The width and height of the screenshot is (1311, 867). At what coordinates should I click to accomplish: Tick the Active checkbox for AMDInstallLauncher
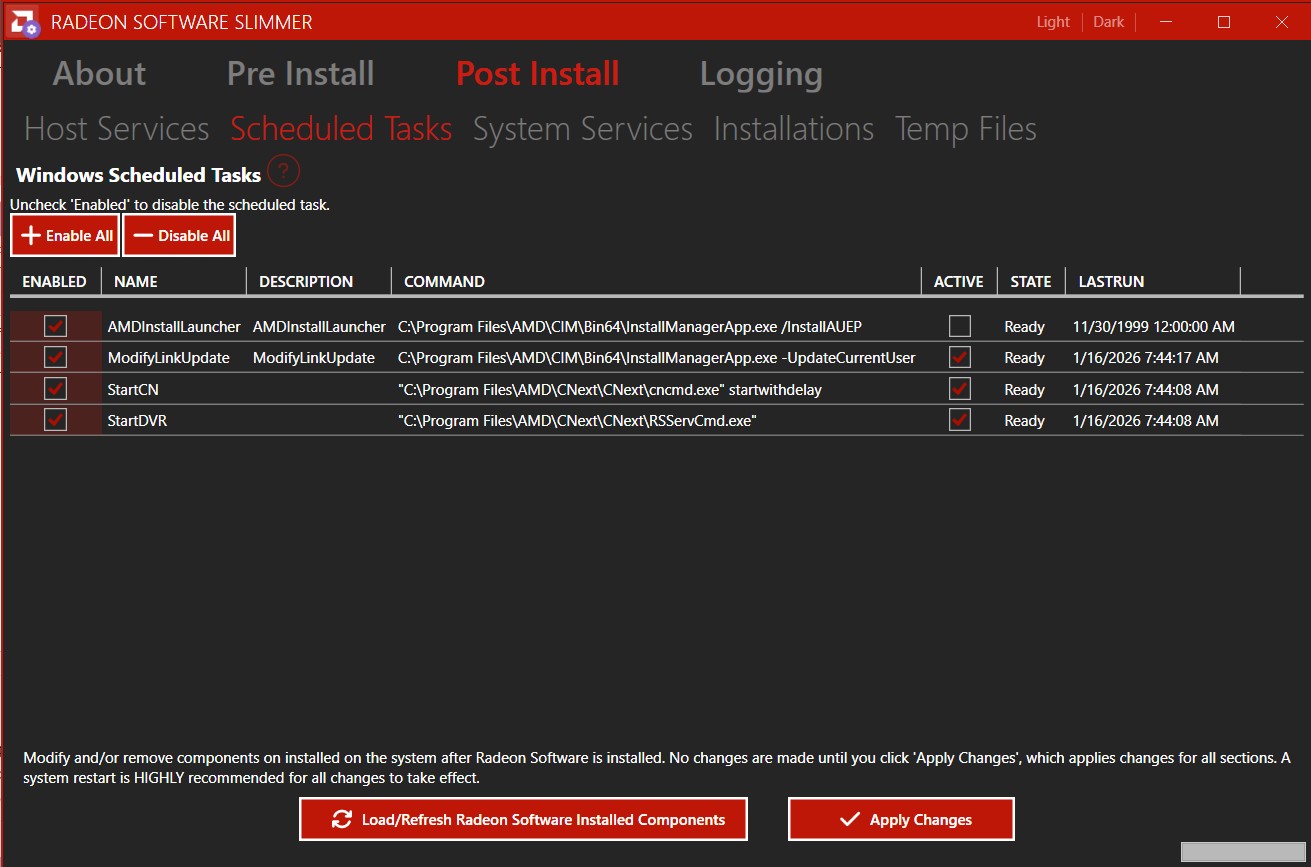960,326
